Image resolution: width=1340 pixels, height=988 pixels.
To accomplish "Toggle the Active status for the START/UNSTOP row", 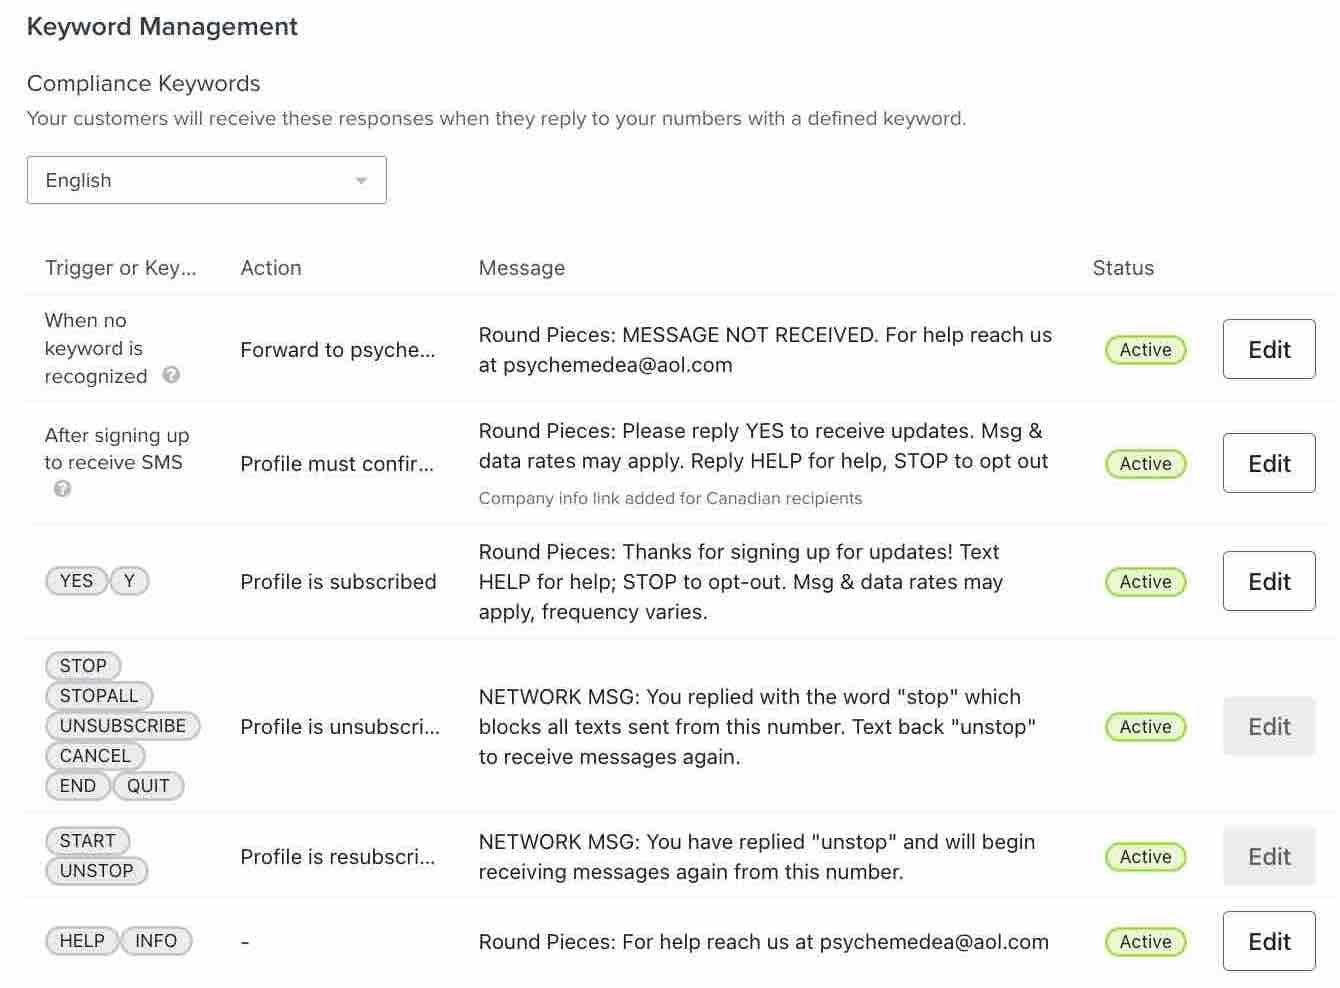I will (1145, 856).
